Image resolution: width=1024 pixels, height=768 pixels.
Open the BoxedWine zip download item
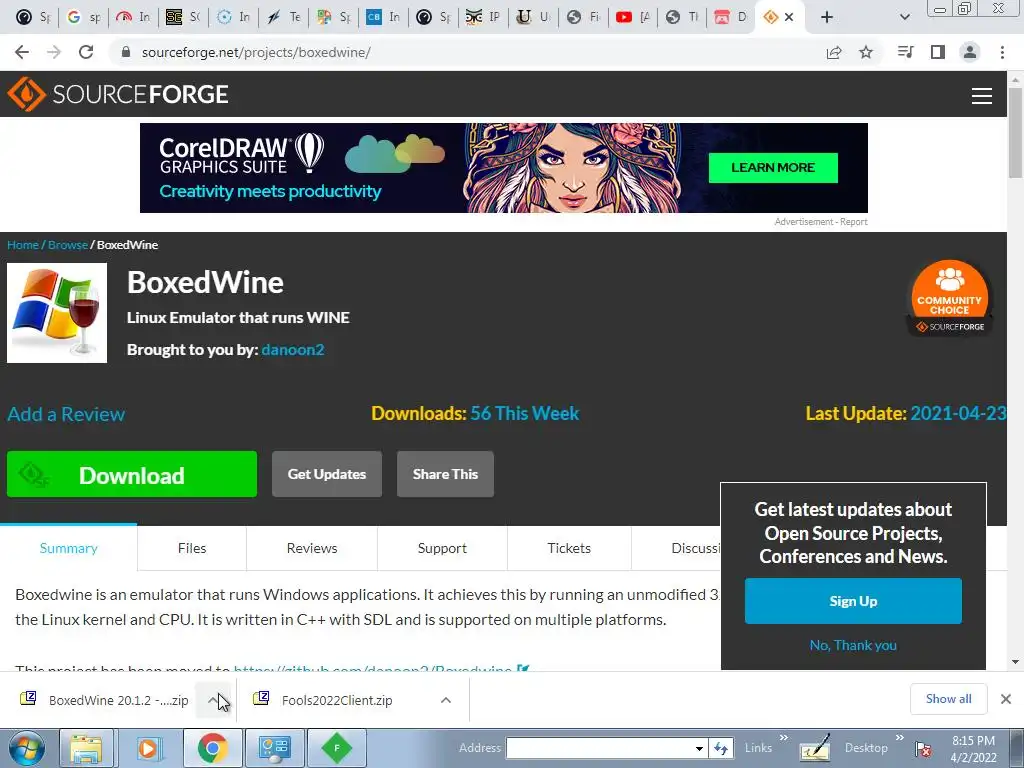tap(106, 700)
